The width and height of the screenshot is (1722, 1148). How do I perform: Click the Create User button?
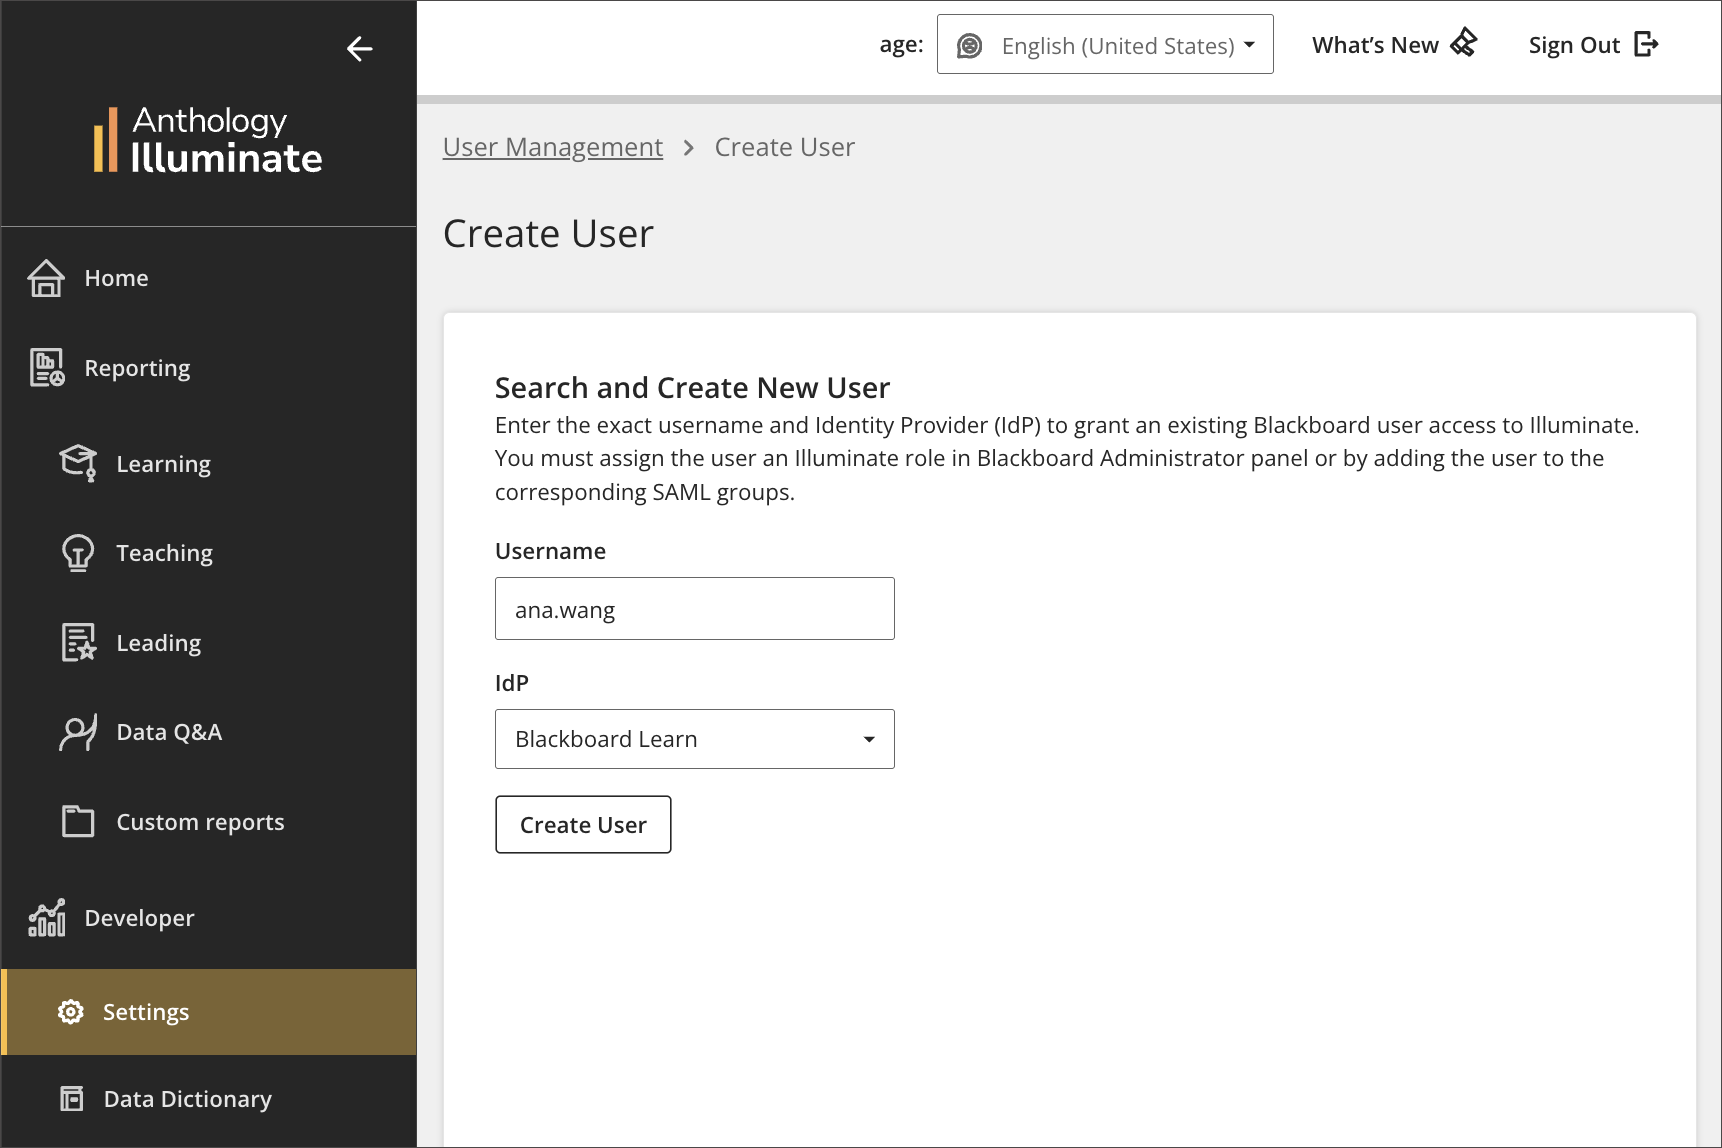click(583, 824)
